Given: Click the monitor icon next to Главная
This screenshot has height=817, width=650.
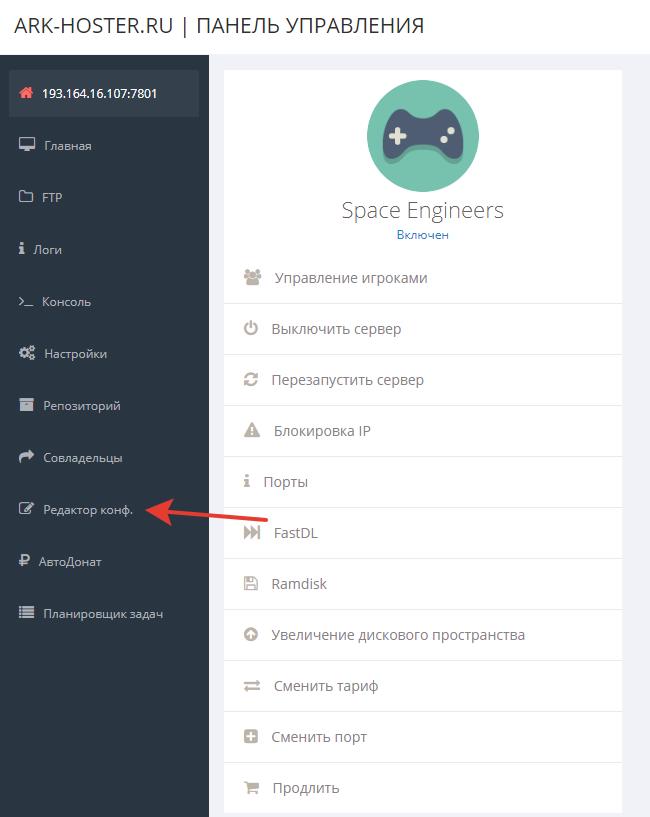Looking at the screenshot, I should (27, 144).
